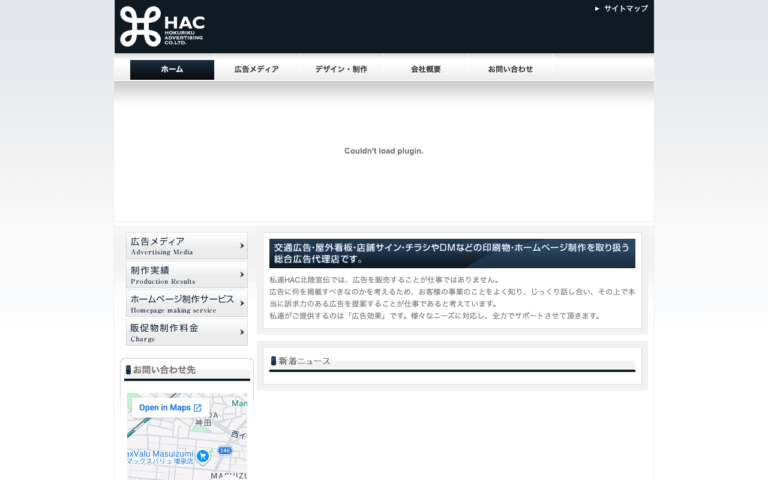Select the ホーム navigation tab

pos(172,70)
